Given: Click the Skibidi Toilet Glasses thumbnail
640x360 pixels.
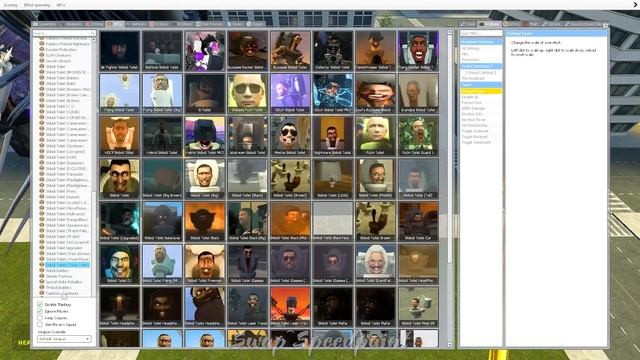Looking at the screenshot, I should (248, 264).
